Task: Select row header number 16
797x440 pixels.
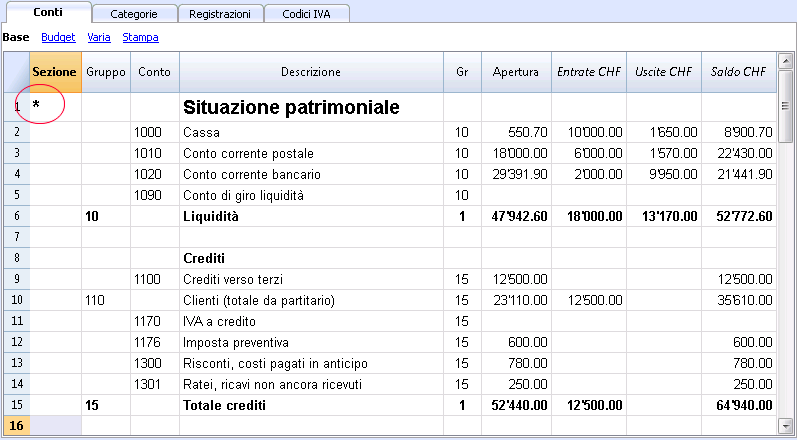Action: pyautogui.click(x=16, y=426)
